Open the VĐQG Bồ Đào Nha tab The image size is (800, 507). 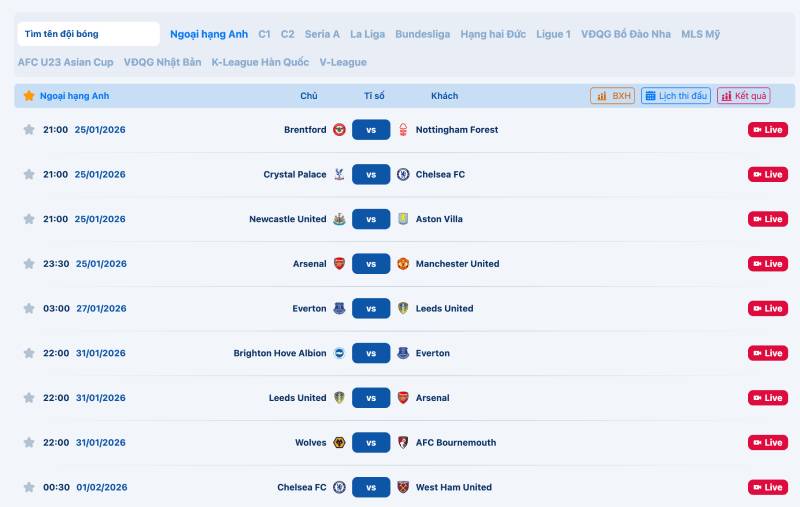click(x=626, y=34)
